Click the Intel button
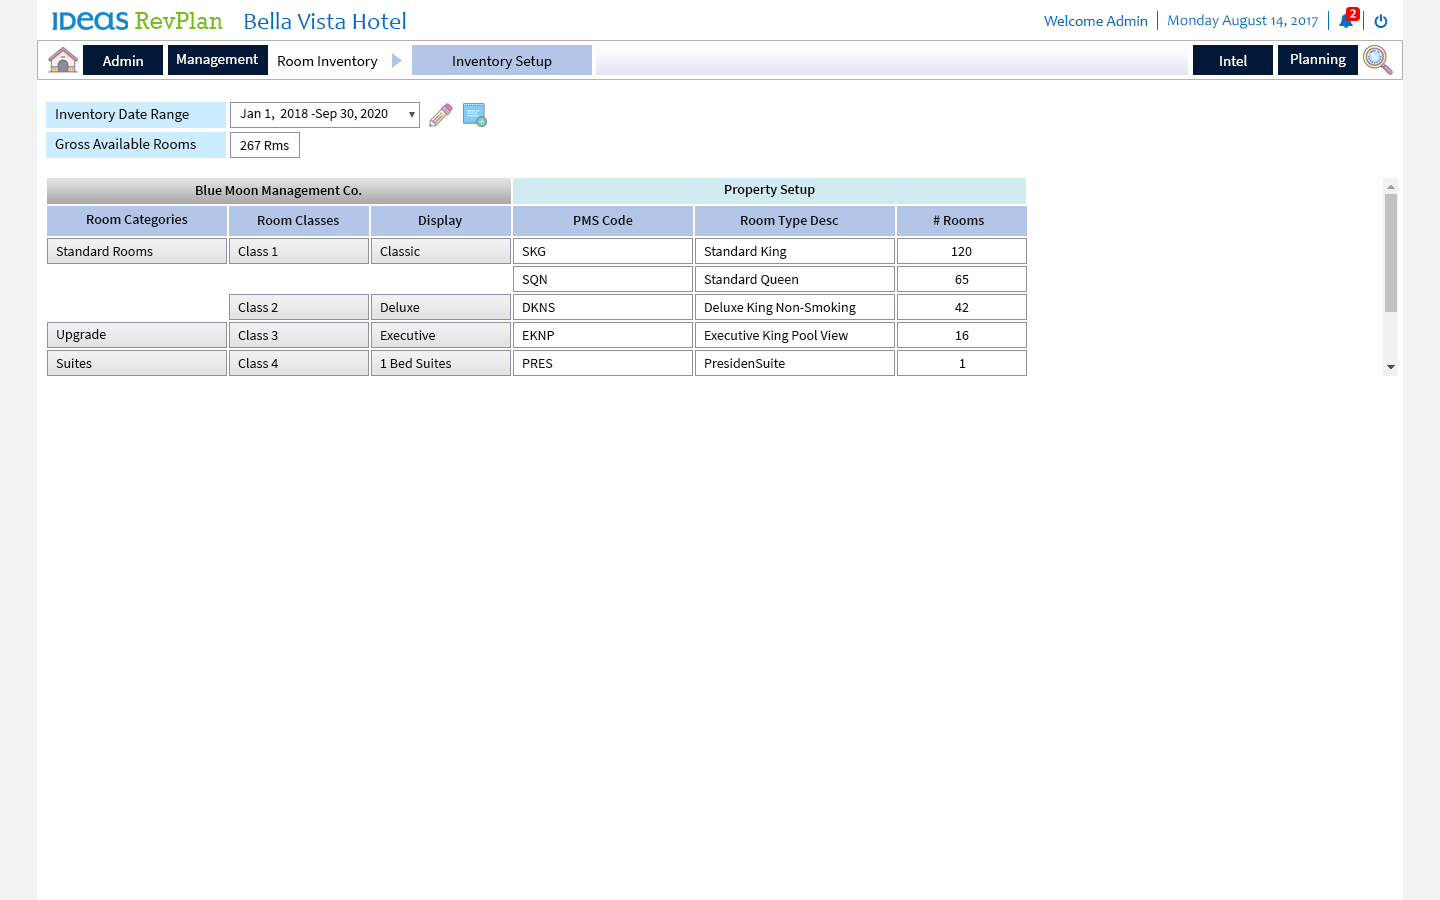Image resolution: width=1440 pixels, height=900 pixels. click(x=1232, y=61)
